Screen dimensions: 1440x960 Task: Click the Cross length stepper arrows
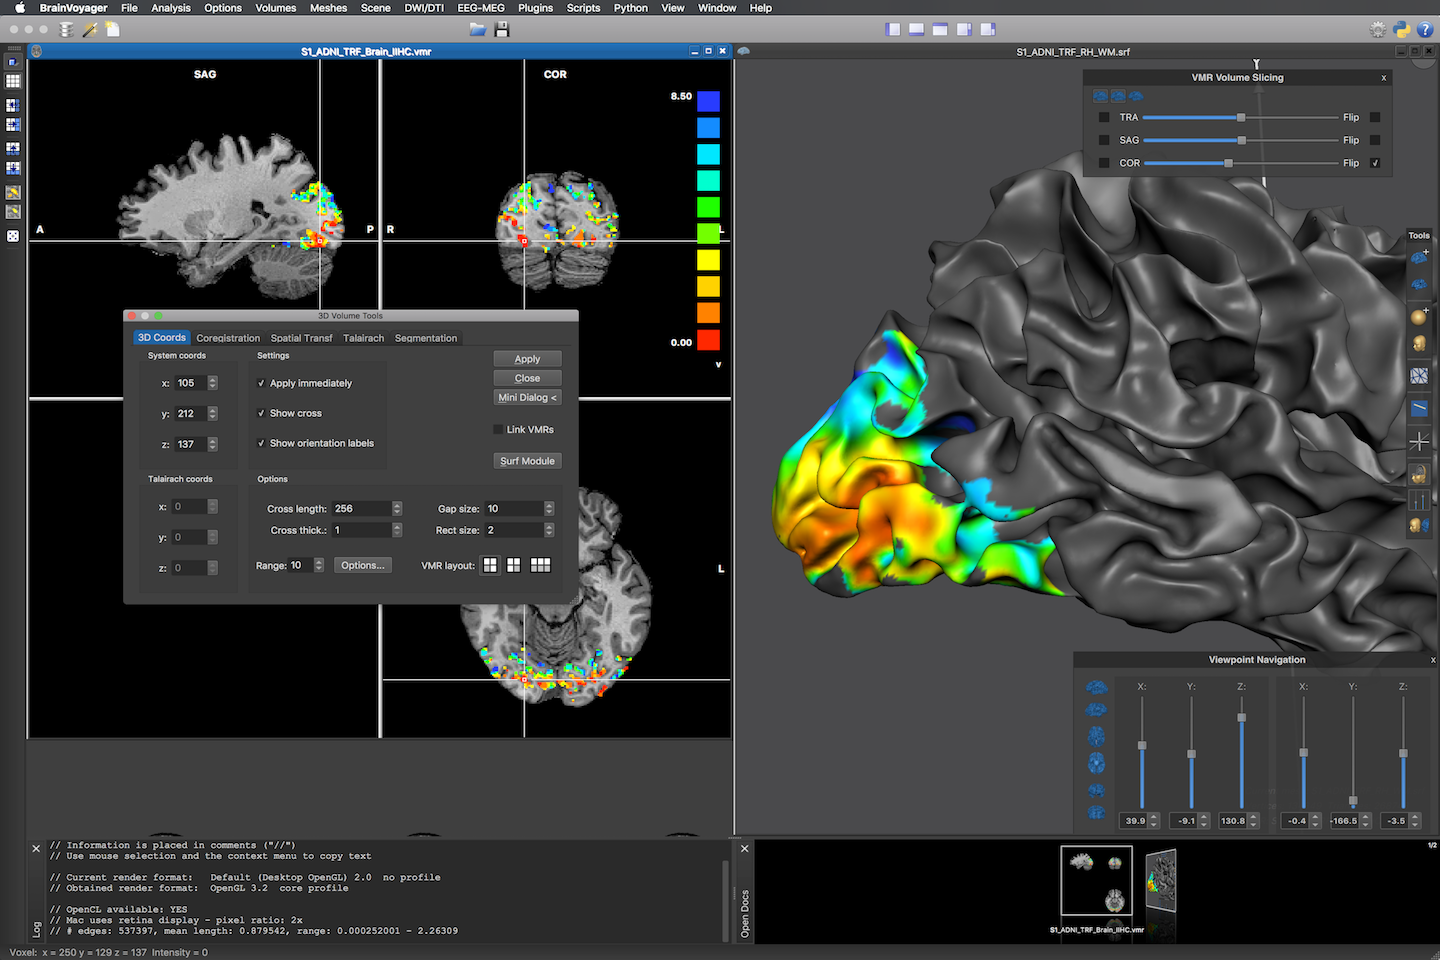pos(397,508)
